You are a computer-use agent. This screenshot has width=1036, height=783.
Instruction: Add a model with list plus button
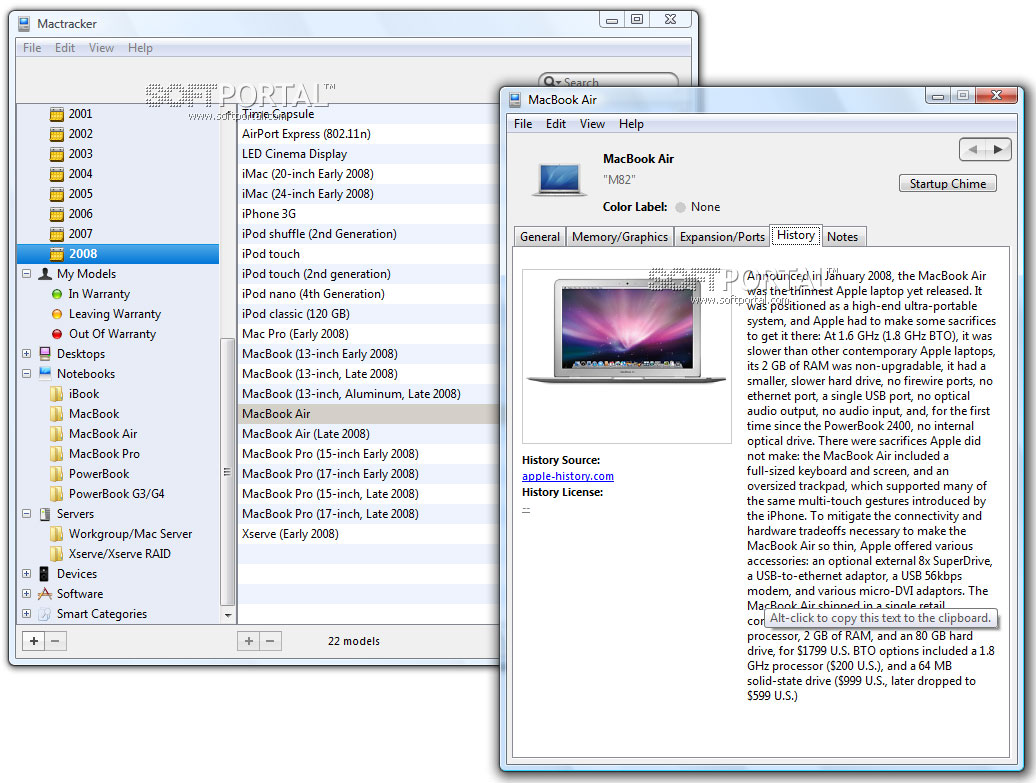248,641
